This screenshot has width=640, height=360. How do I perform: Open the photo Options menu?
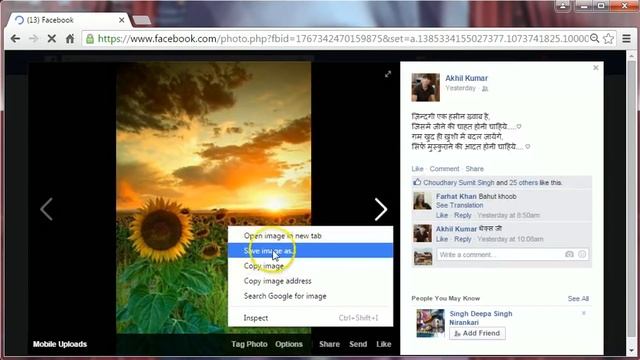tap(289, 344)
